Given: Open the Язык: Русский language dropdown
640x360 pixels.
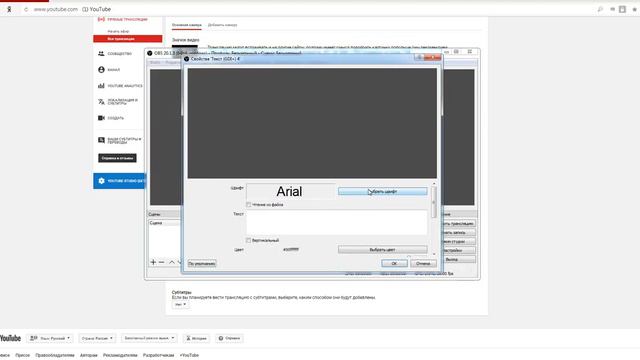Looking at the screenshot, I should [x=50, y=338].
